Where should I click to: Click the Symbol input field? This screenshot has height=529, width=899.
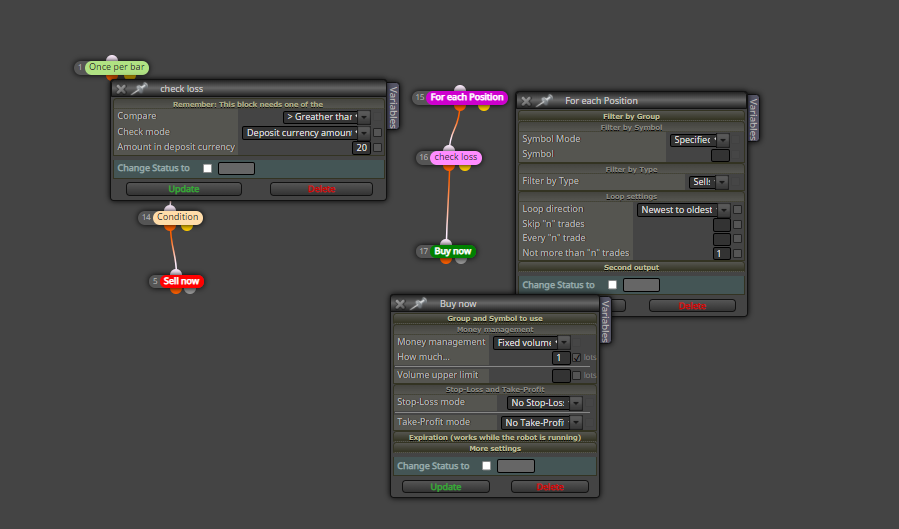pyautogui.click(x=721, y=155)
